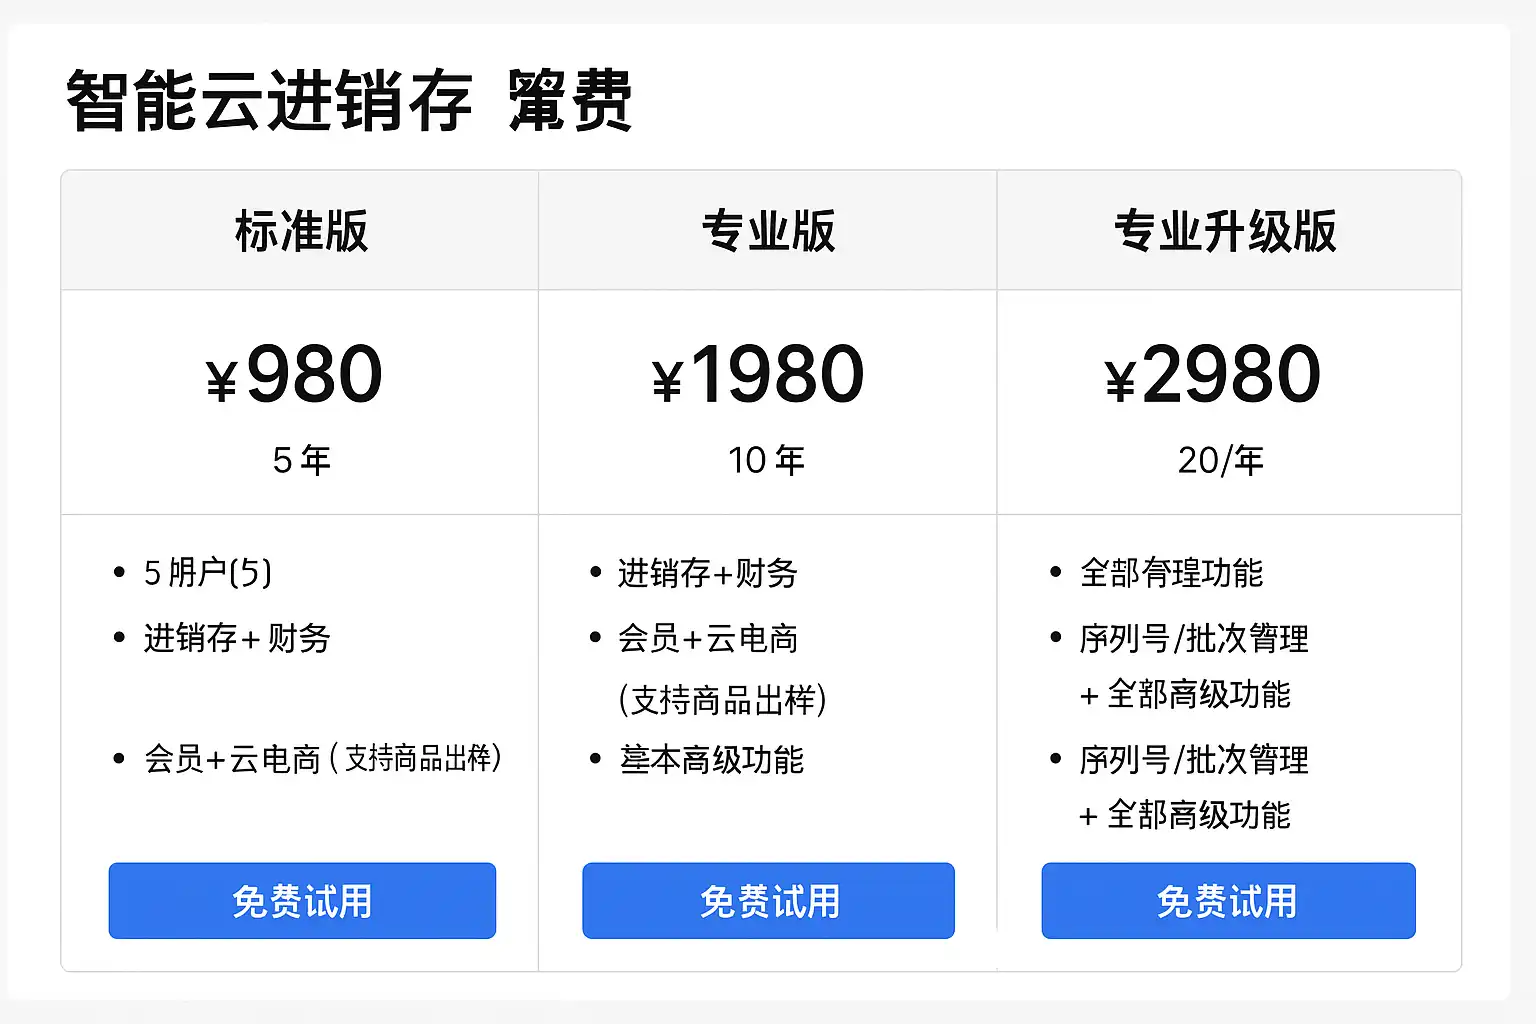Click the ¥980 price

(295, 375)
